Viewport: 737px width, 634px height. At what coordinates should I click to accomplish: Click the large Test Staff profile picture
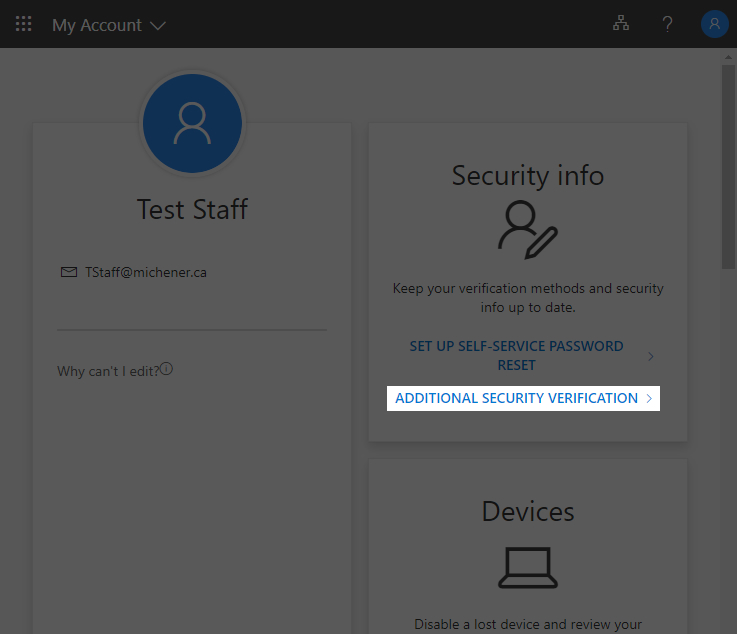point(192,124)
